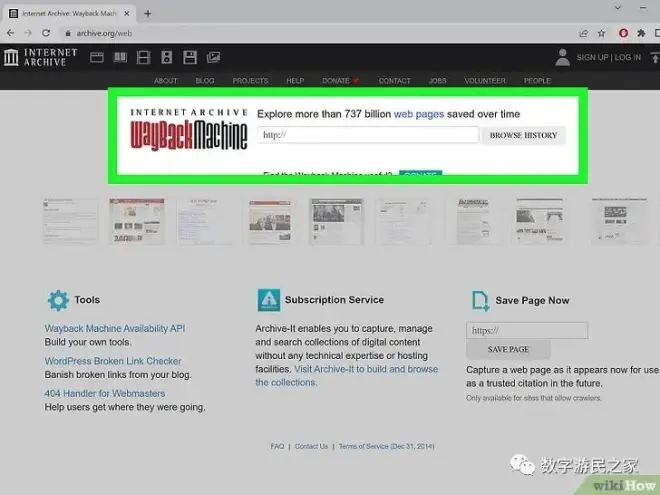This screenshot has width=660, height=495.
Task: Open the Terms of Service footer link
Action: 386,446
